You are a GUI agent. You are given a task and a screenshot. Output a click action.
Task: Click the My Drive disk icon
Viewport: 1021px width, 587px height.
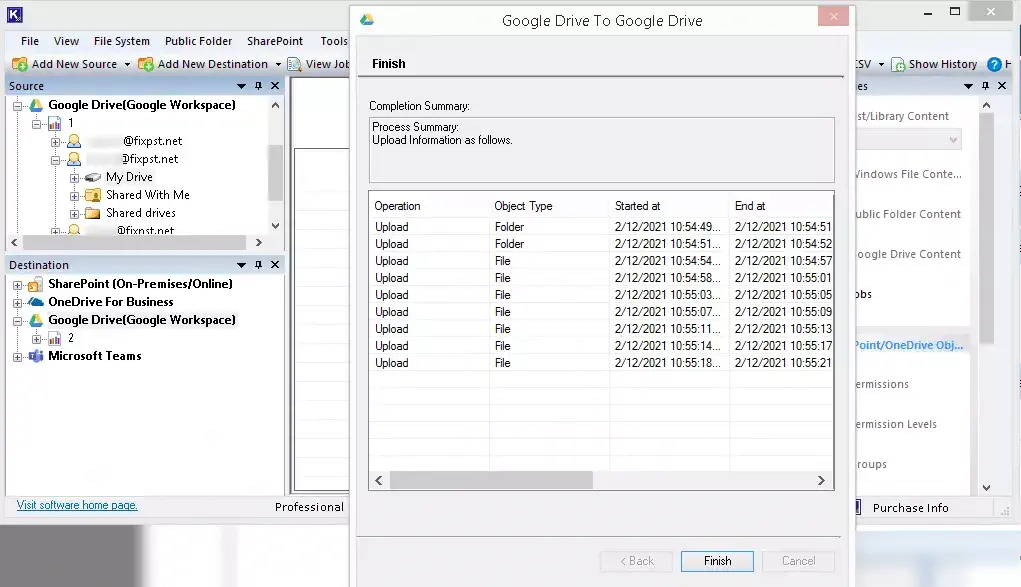(x=93, y=177)
